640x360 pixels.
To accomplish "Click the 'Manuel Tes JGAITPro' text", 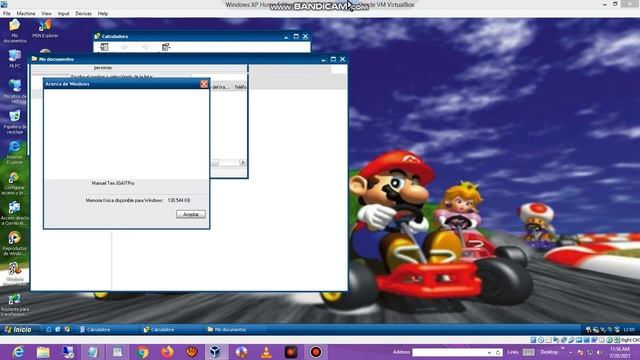I will tap(113, 183).
